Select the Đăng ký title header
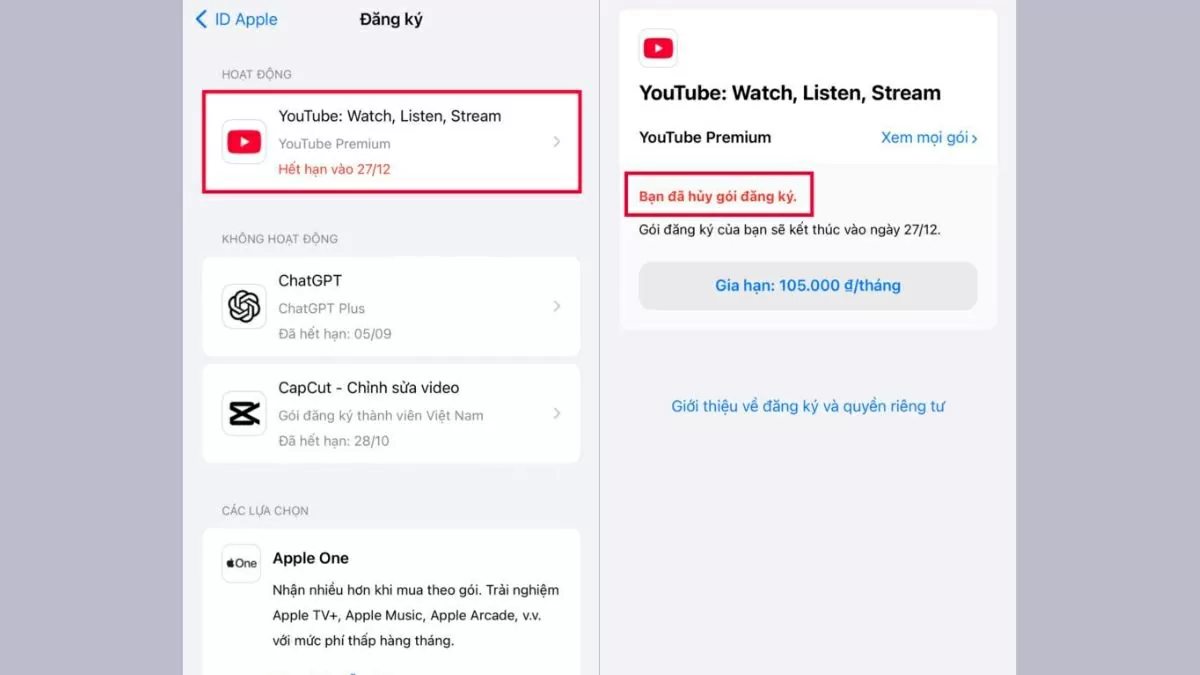This screenshot has height=675, width=1200. 389,18
